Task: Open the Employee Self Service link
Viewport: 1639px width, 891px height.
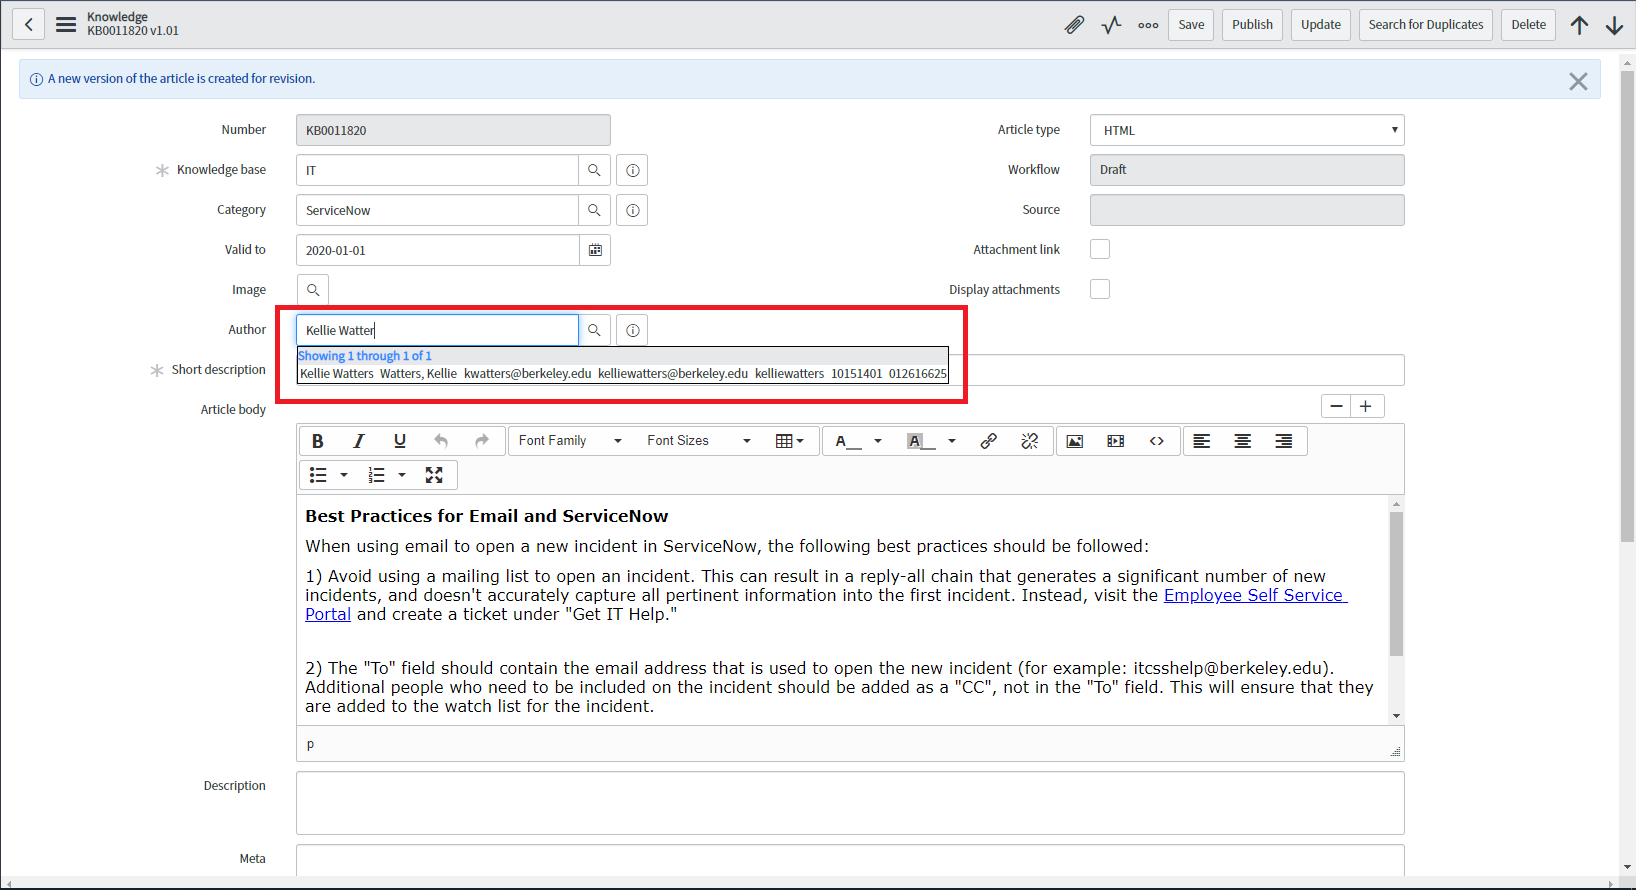Action: 1253,595
